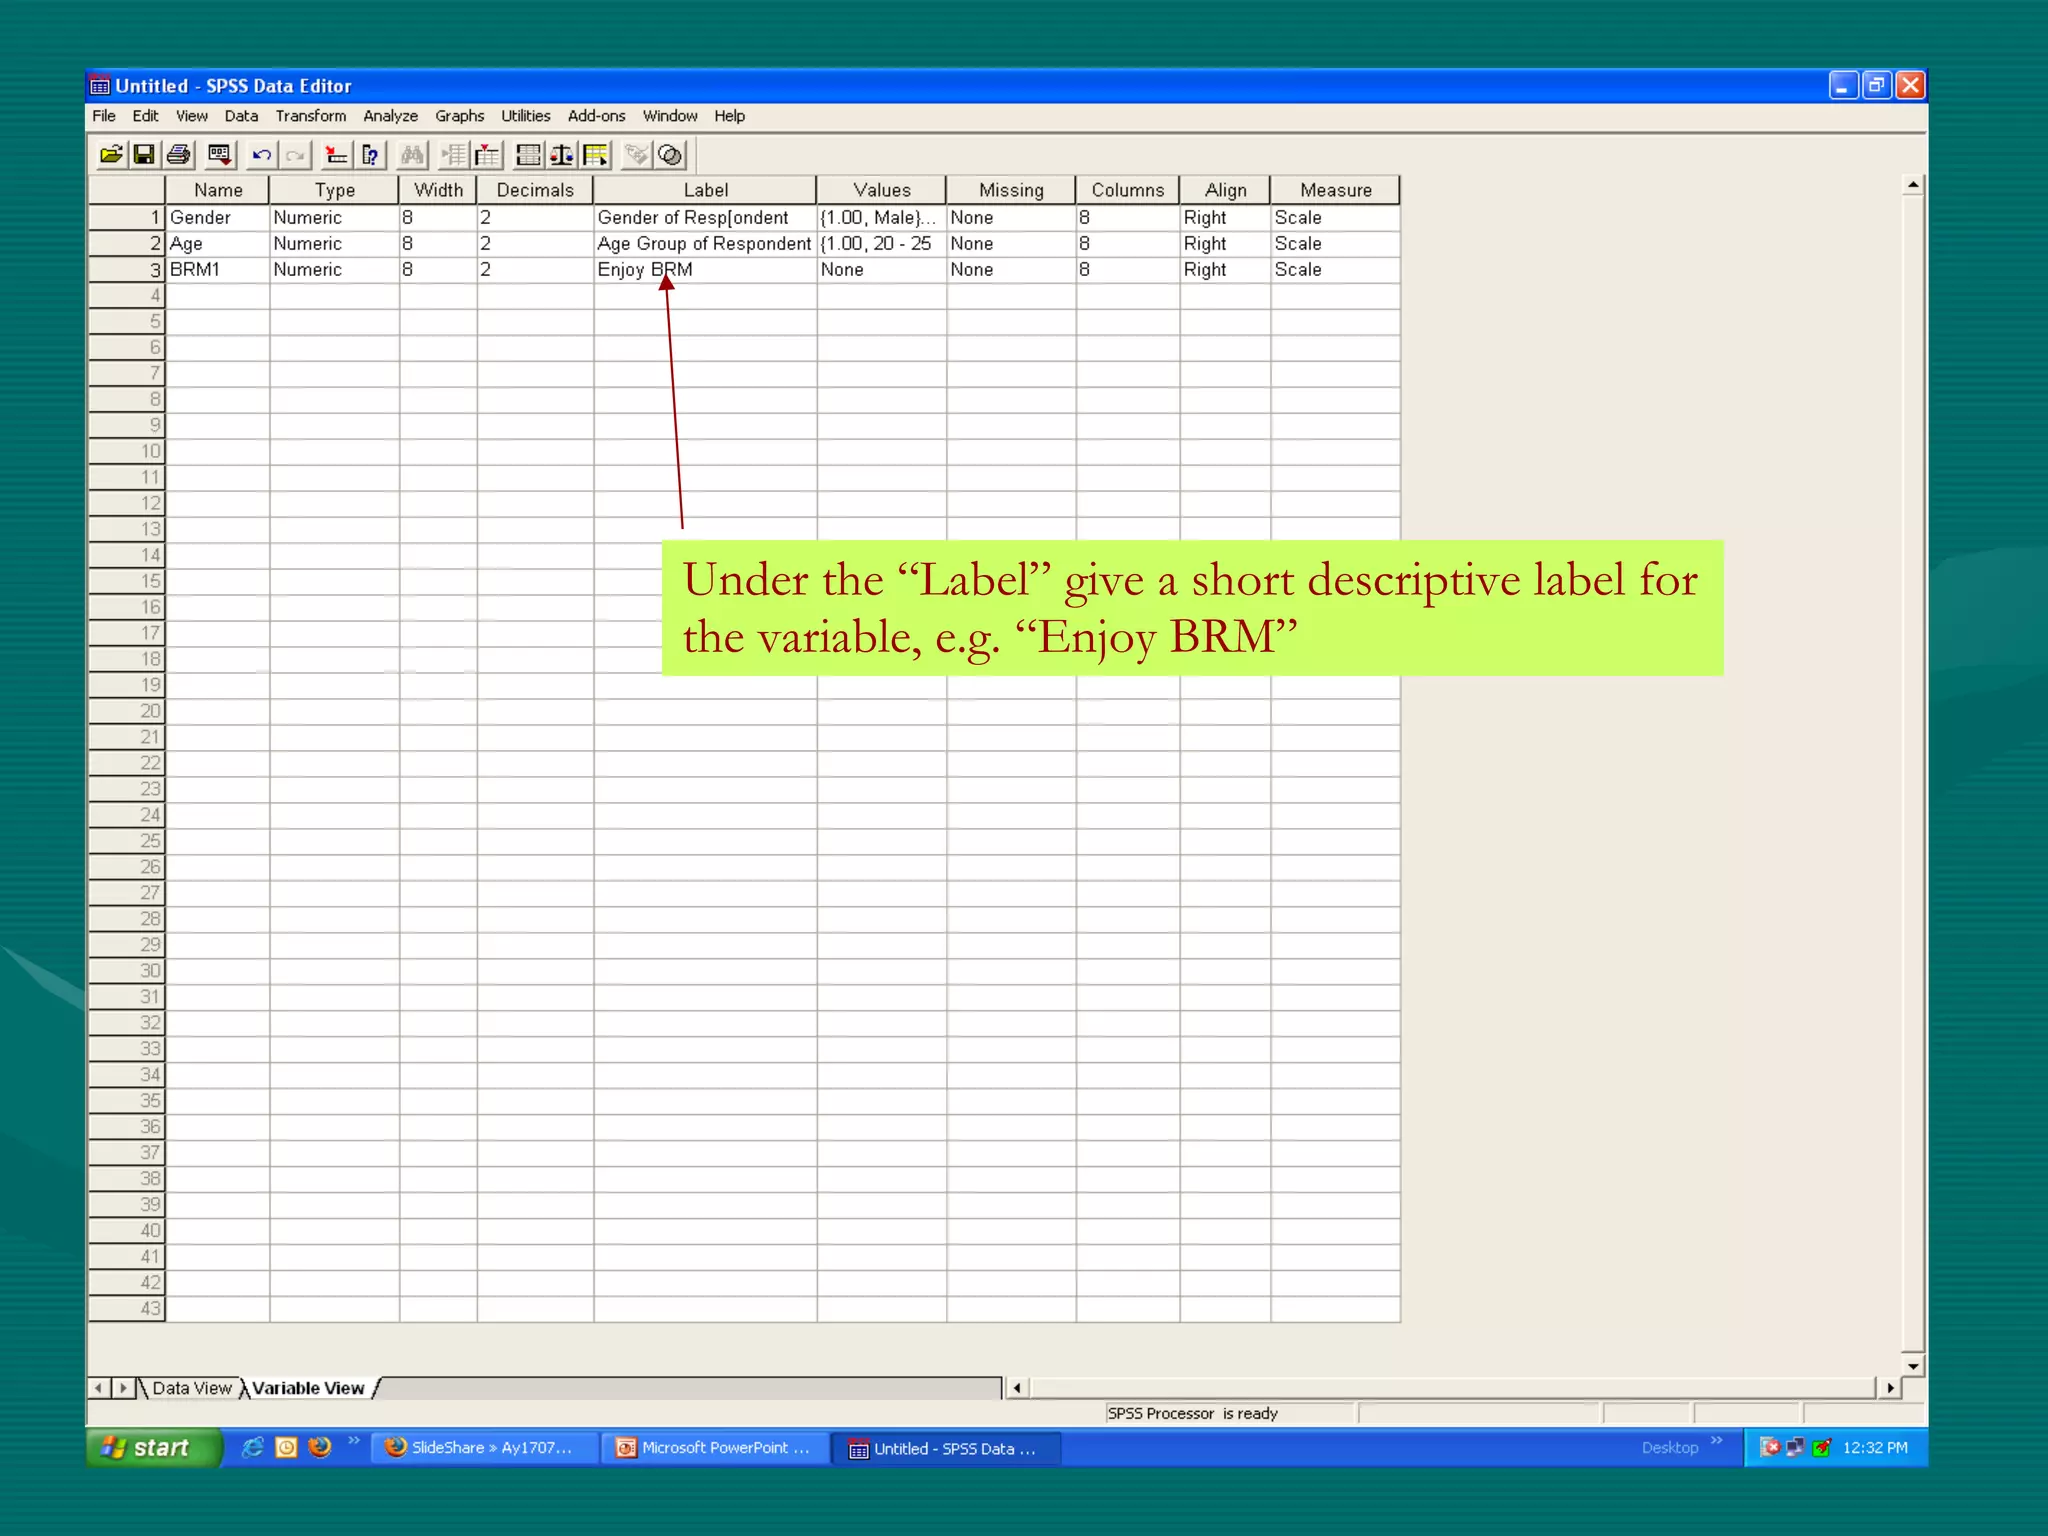Screen dimensions: 2048x1536
Task: Click the Select Cases icon
Action: pyautogui.click(x=596, y=155)
